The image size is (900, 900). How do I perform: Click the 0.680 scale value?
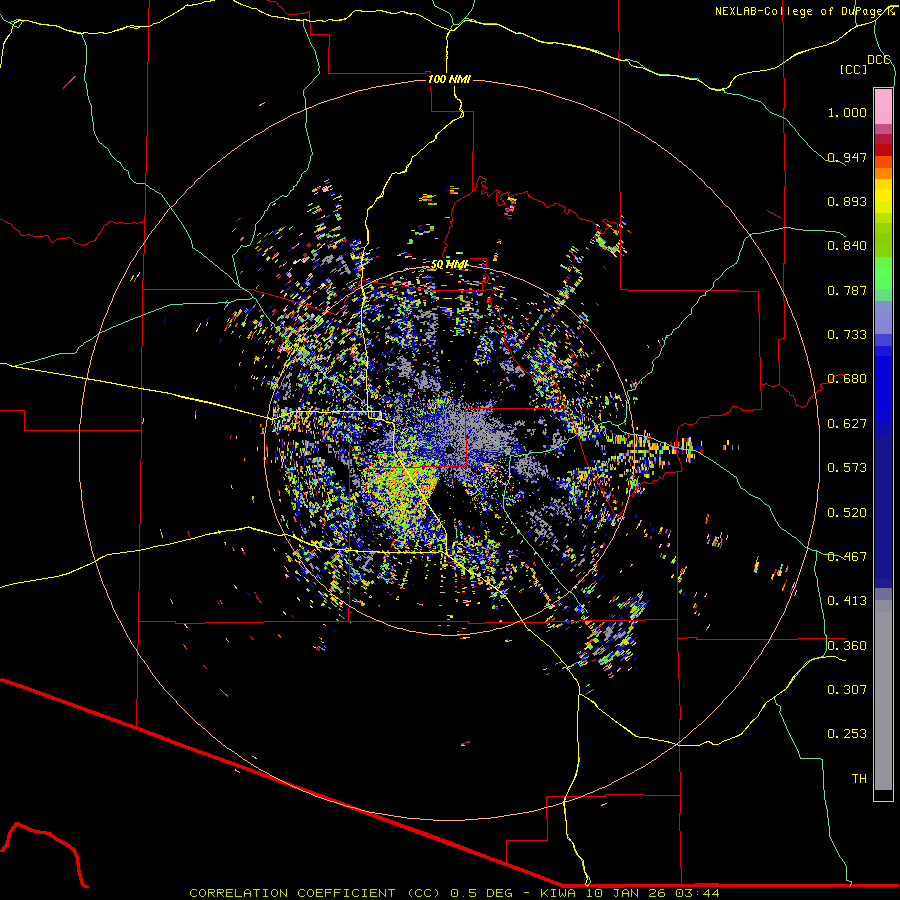coord(847,379)
